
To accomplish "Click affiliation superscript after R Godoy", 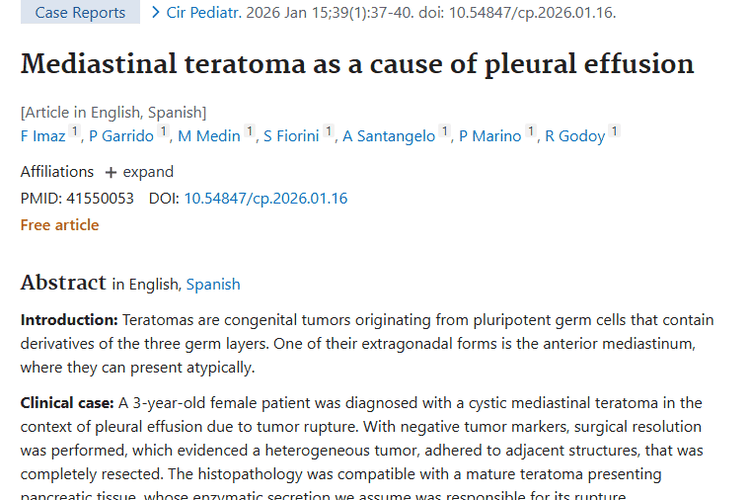I will 614,132.
